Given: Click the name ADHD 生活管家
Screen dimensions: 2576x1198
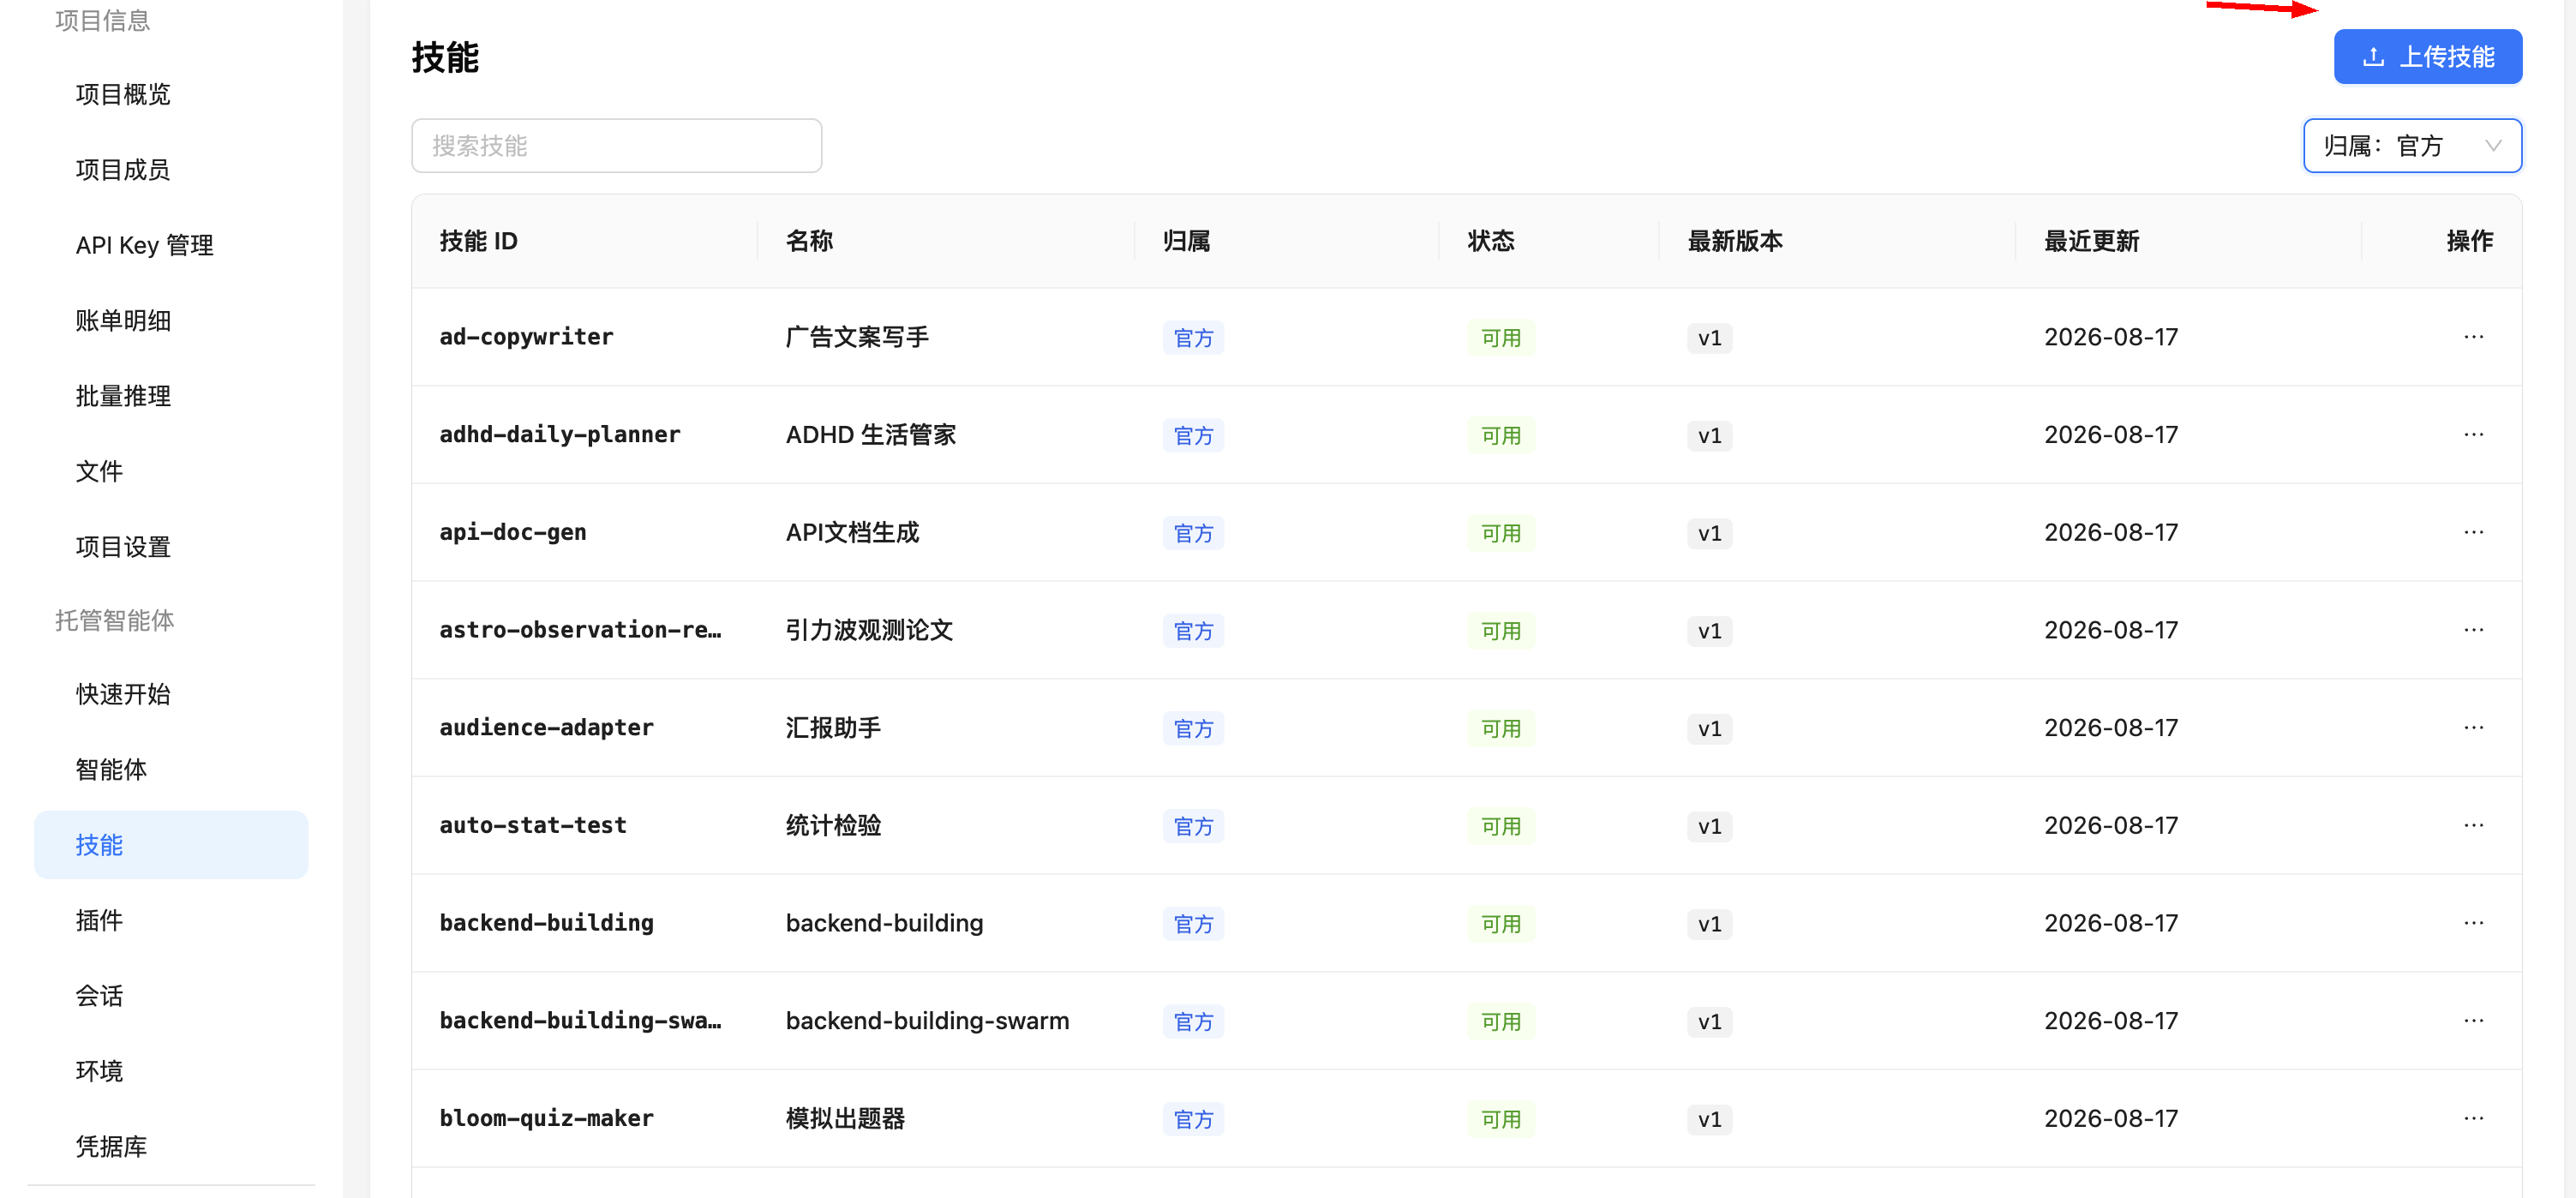Looking at the screenshot, I should click(870, 435).
